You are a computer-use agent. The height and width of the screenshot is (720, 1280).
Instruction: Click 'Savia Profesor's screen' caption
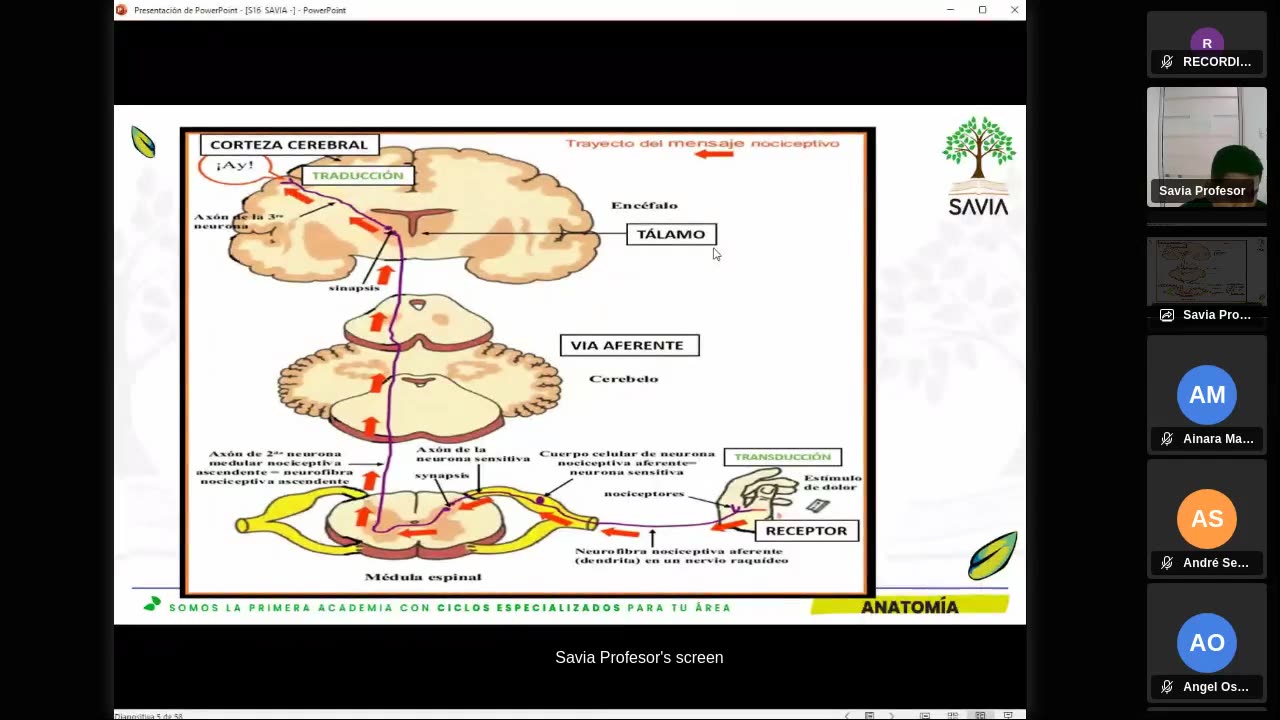639,658
